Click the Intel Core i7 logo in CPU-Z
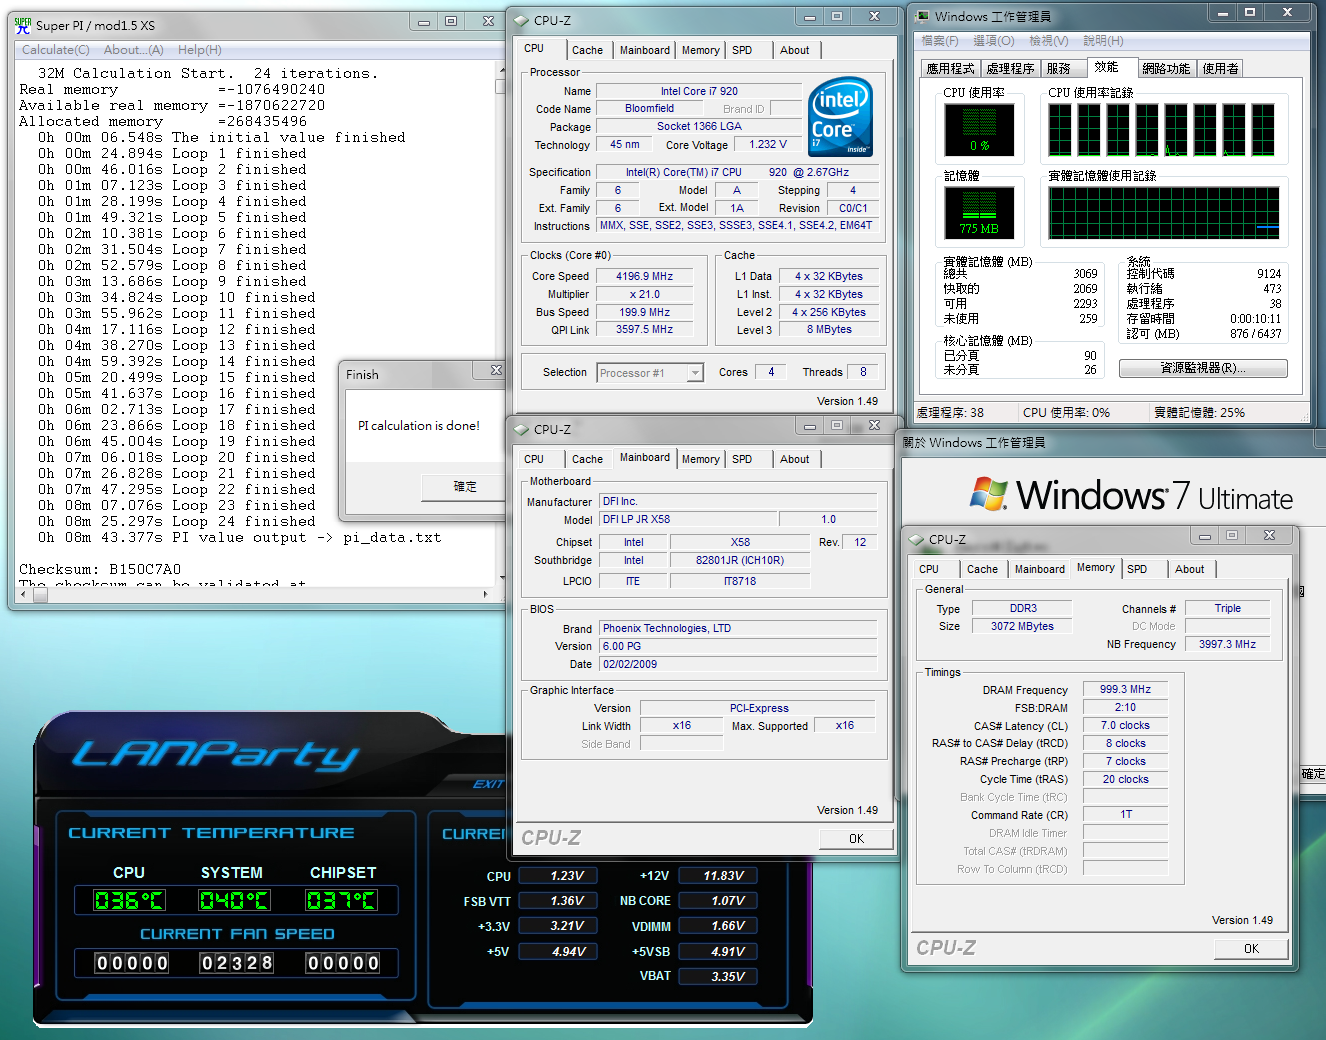This screenshot has width=1326, height=1040. (x=840, y=116)
